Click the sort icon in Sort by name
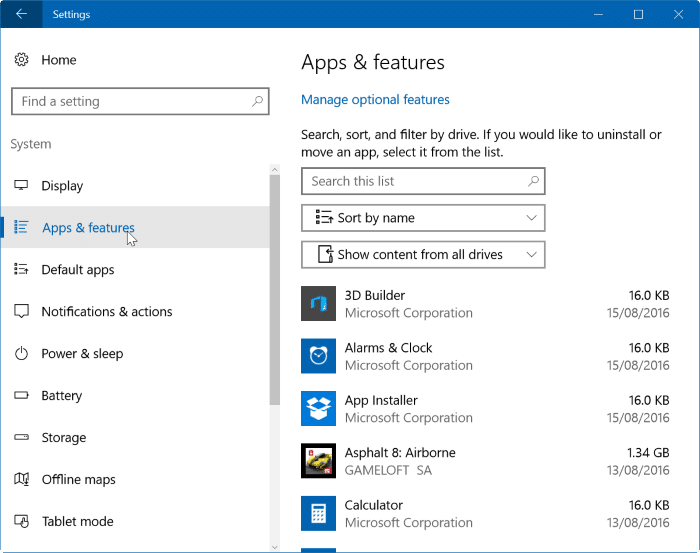Image resolution: width=700 pixels, height=553 pixels. coord(324,217)
